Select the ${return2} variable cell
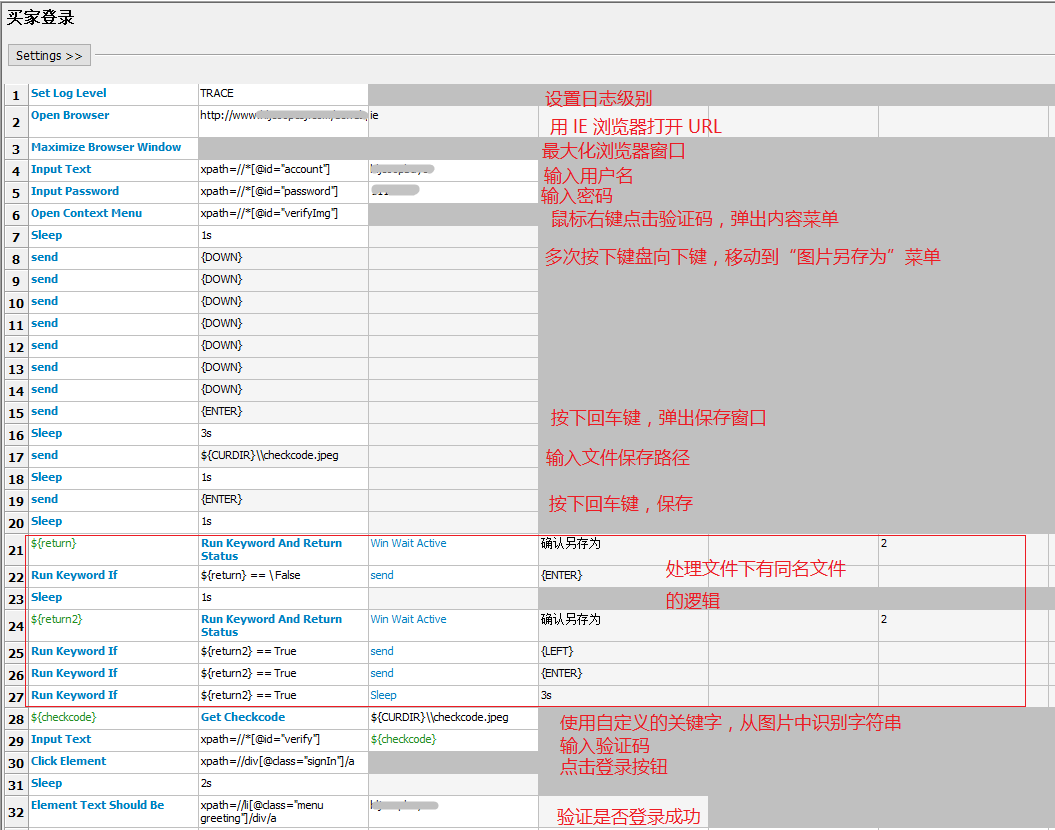Viewport: 1055px width, 830px height. pyautogui.click(x=113, y=626)
